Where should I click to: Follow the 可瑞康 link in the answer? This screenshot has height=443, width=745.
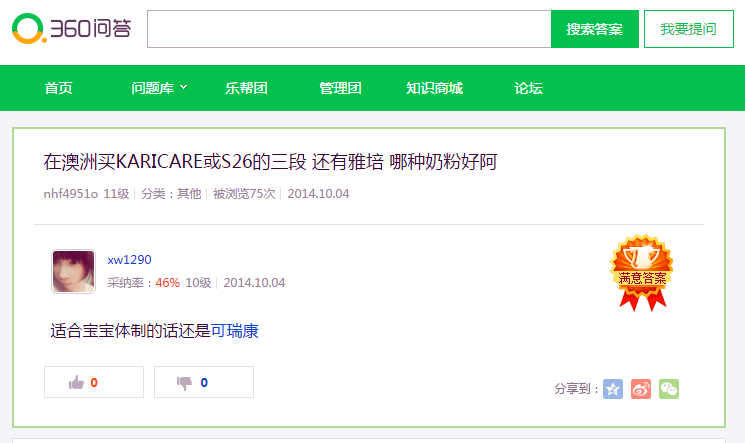[x=235, y=331]
